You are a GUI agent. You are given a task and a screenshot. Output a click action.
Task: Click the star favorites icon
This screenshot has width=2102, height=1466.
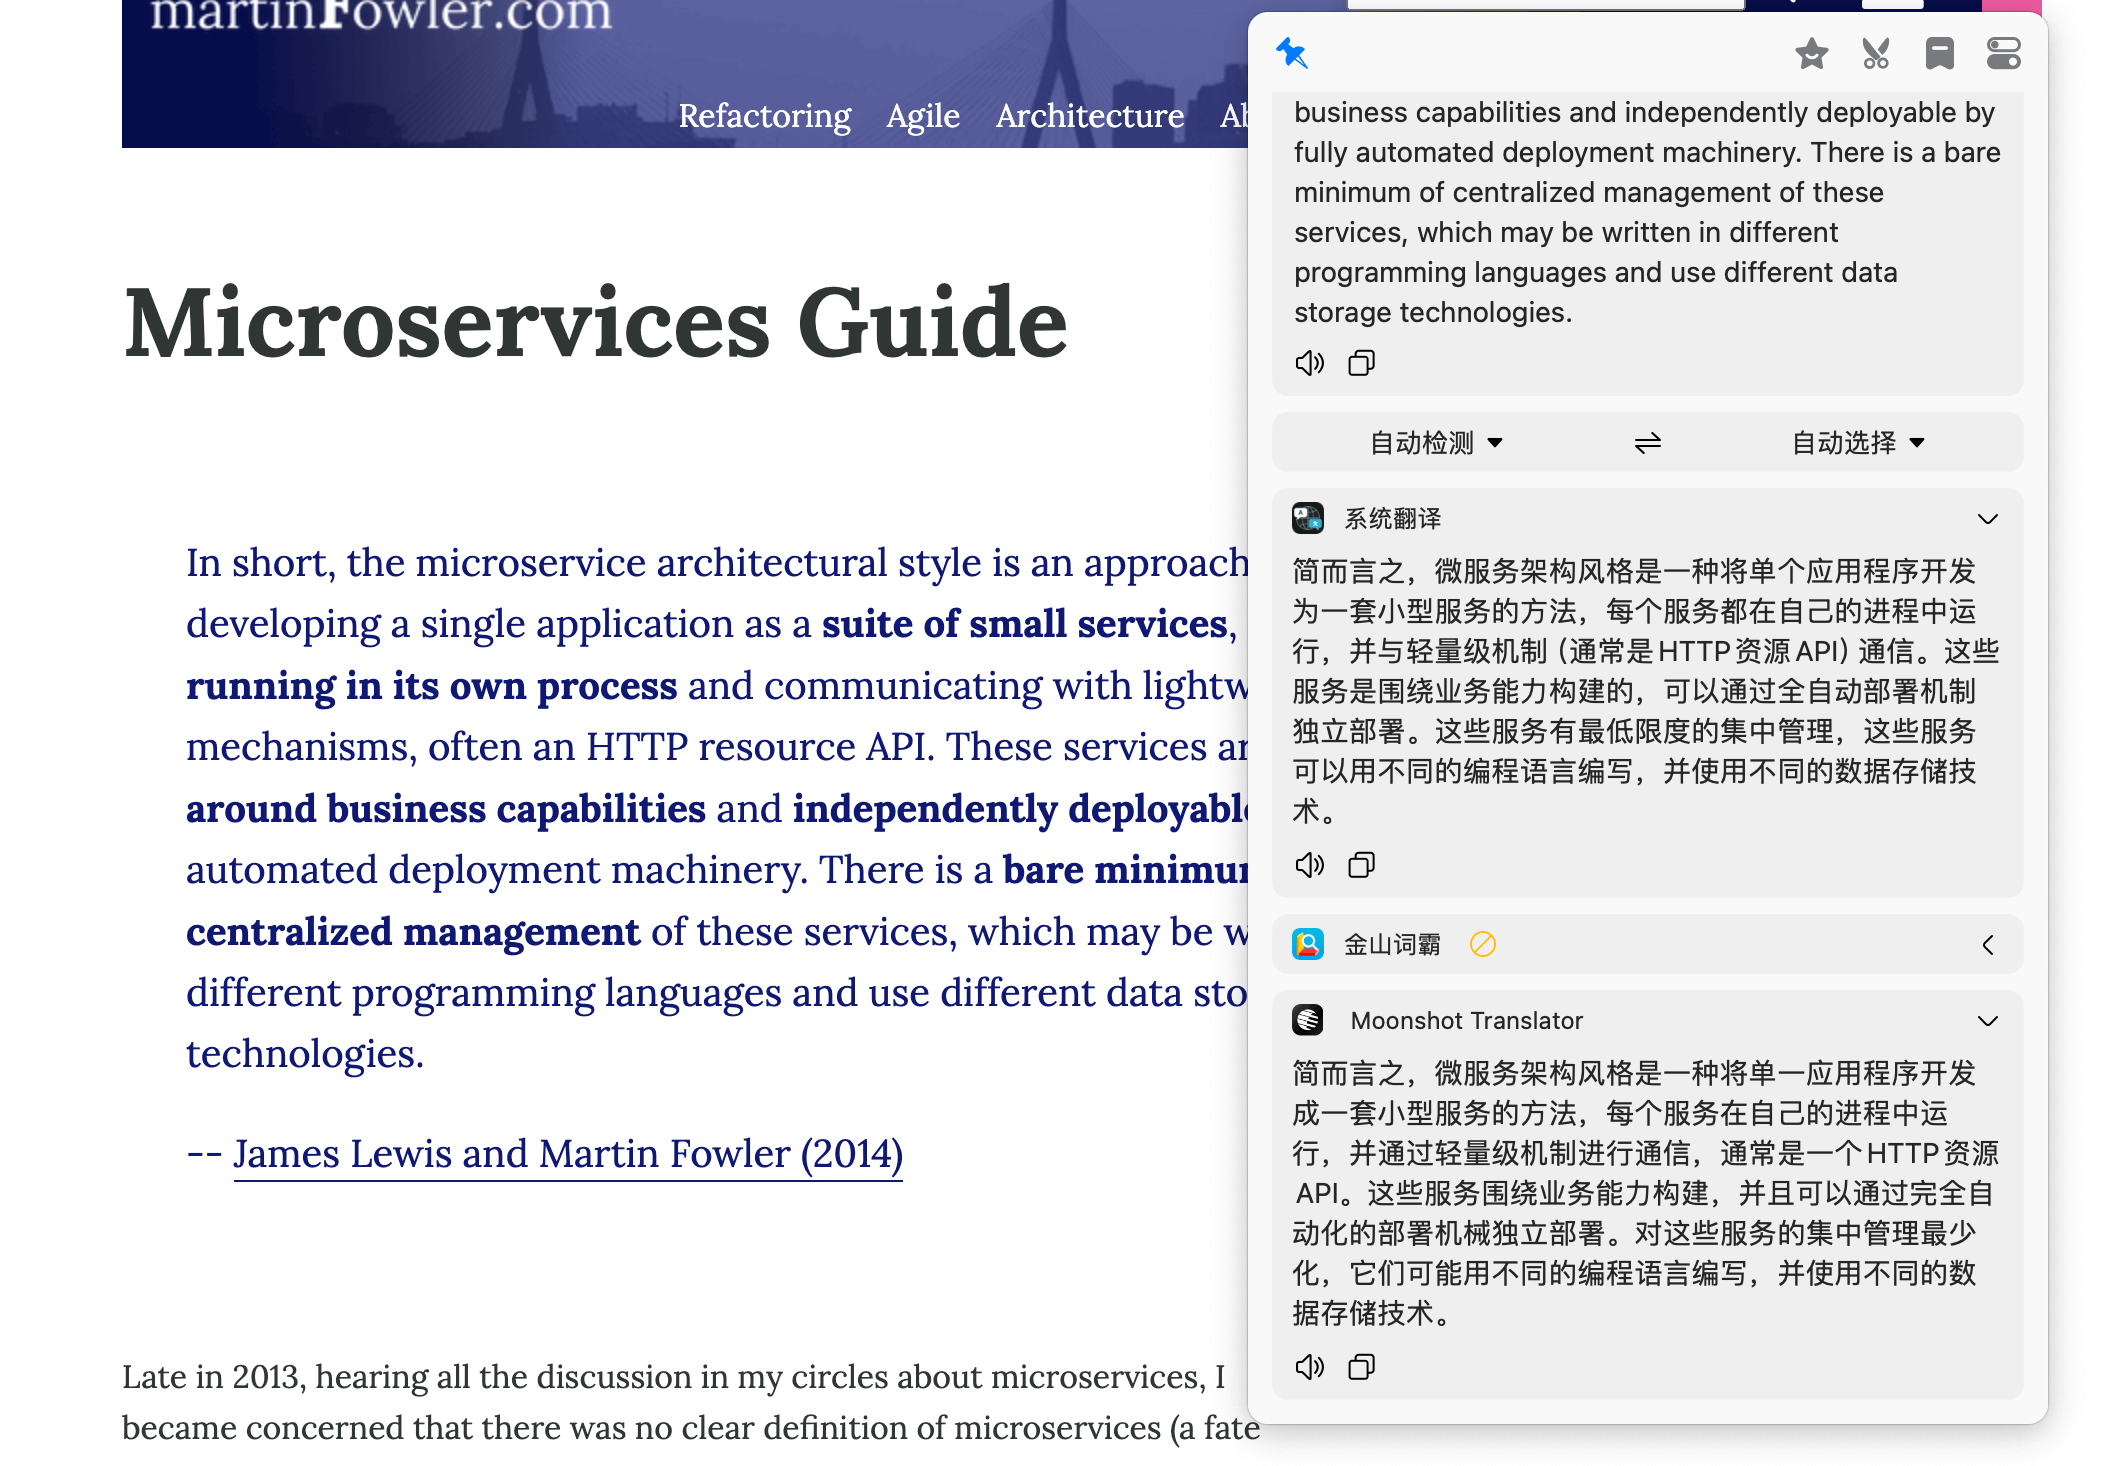(1811, 53)
